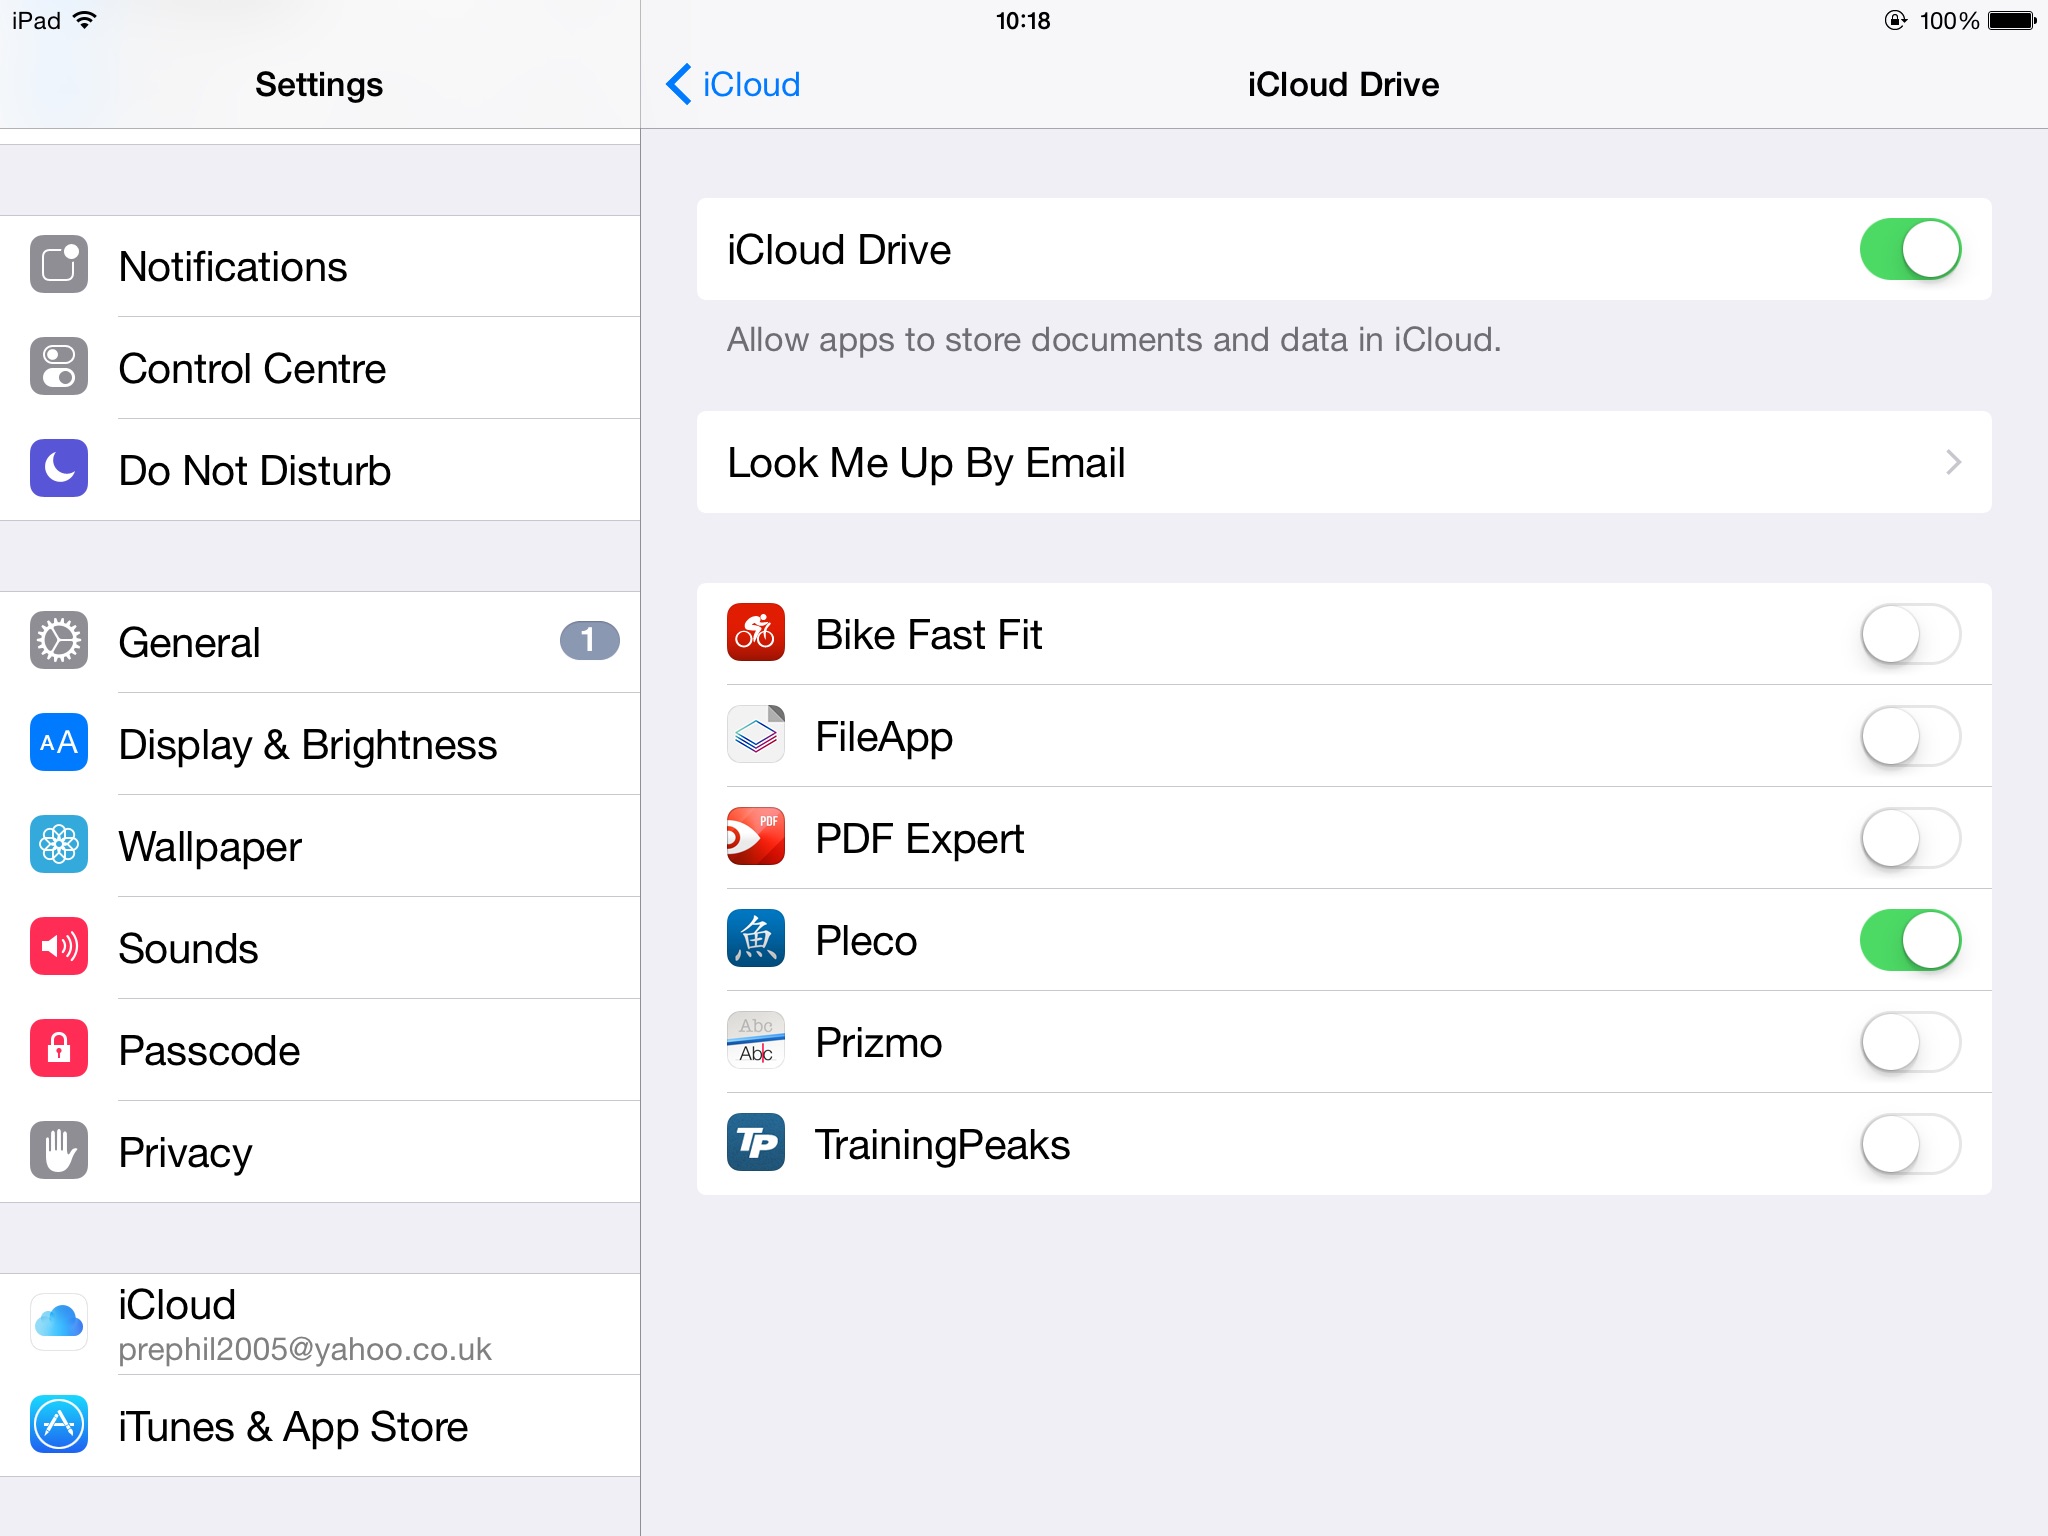
Task: Tap the Privacy hand icon
Action: pyautogui.click(x=59, y=1151)
